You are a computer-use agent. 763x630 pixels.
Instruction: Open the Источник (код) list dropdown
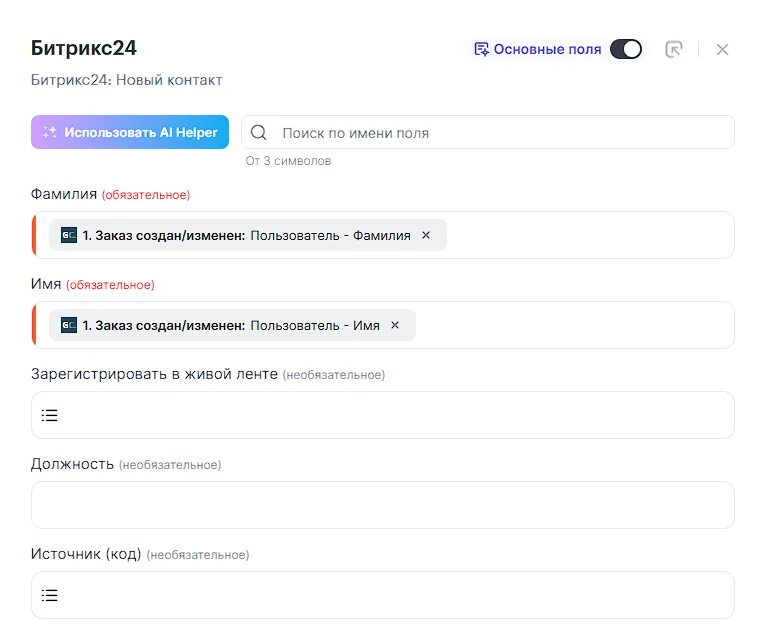point(50,595)
